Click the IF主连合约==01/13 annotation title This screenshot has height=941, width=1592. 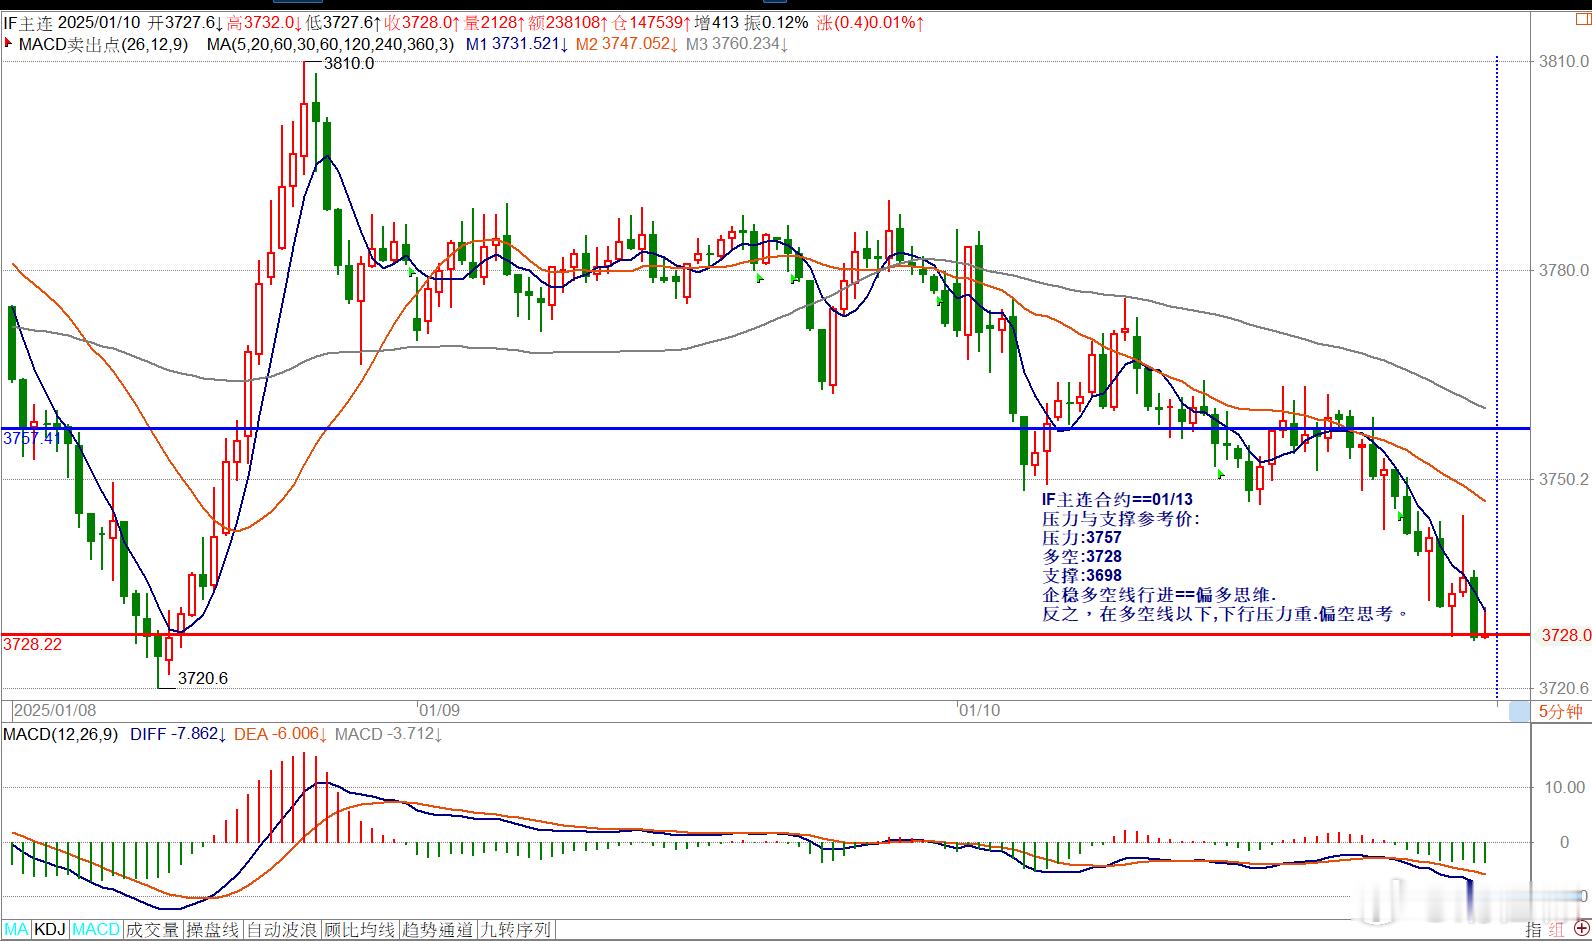(1117, 499)
